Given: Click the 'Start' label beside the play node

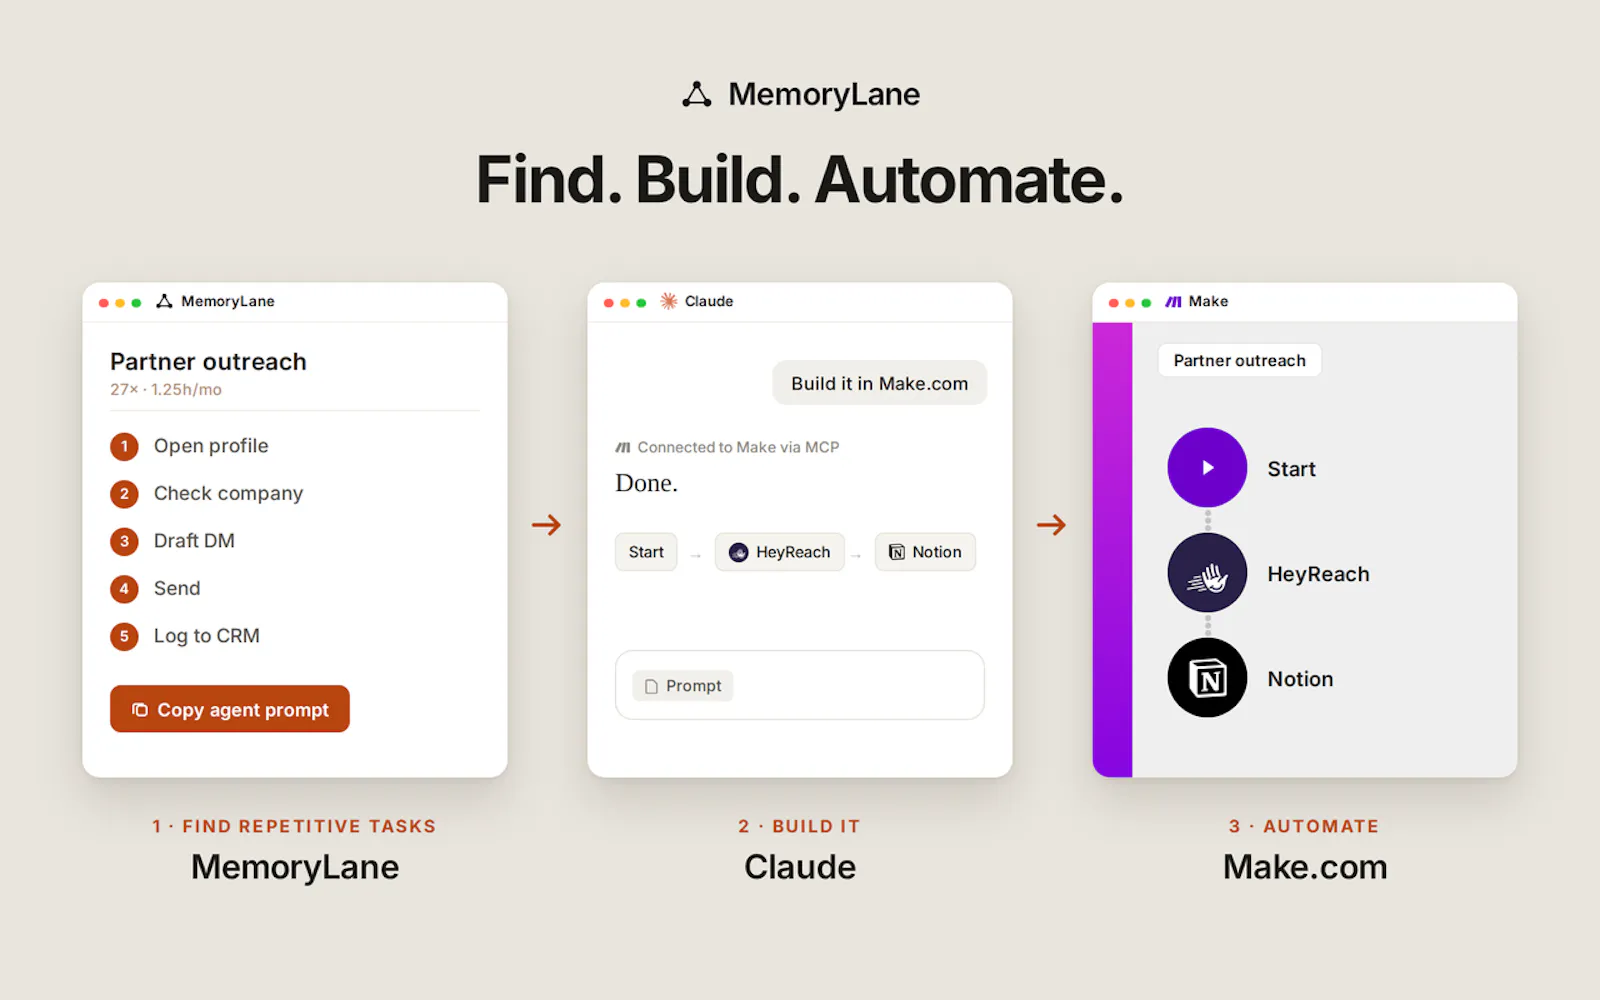Looking at the screenshot, I should tap(1291, 469).
